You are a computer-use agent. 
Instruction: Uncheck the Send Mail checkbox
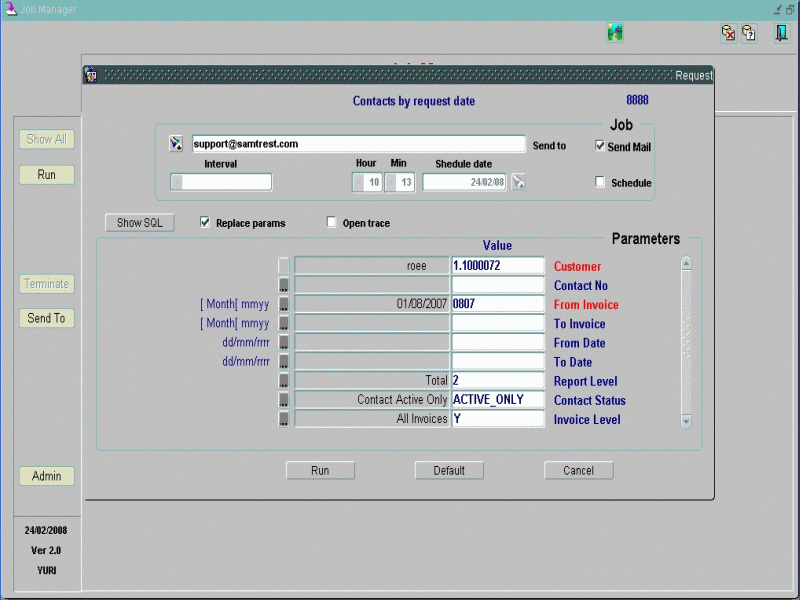click(x=600, y=146)
